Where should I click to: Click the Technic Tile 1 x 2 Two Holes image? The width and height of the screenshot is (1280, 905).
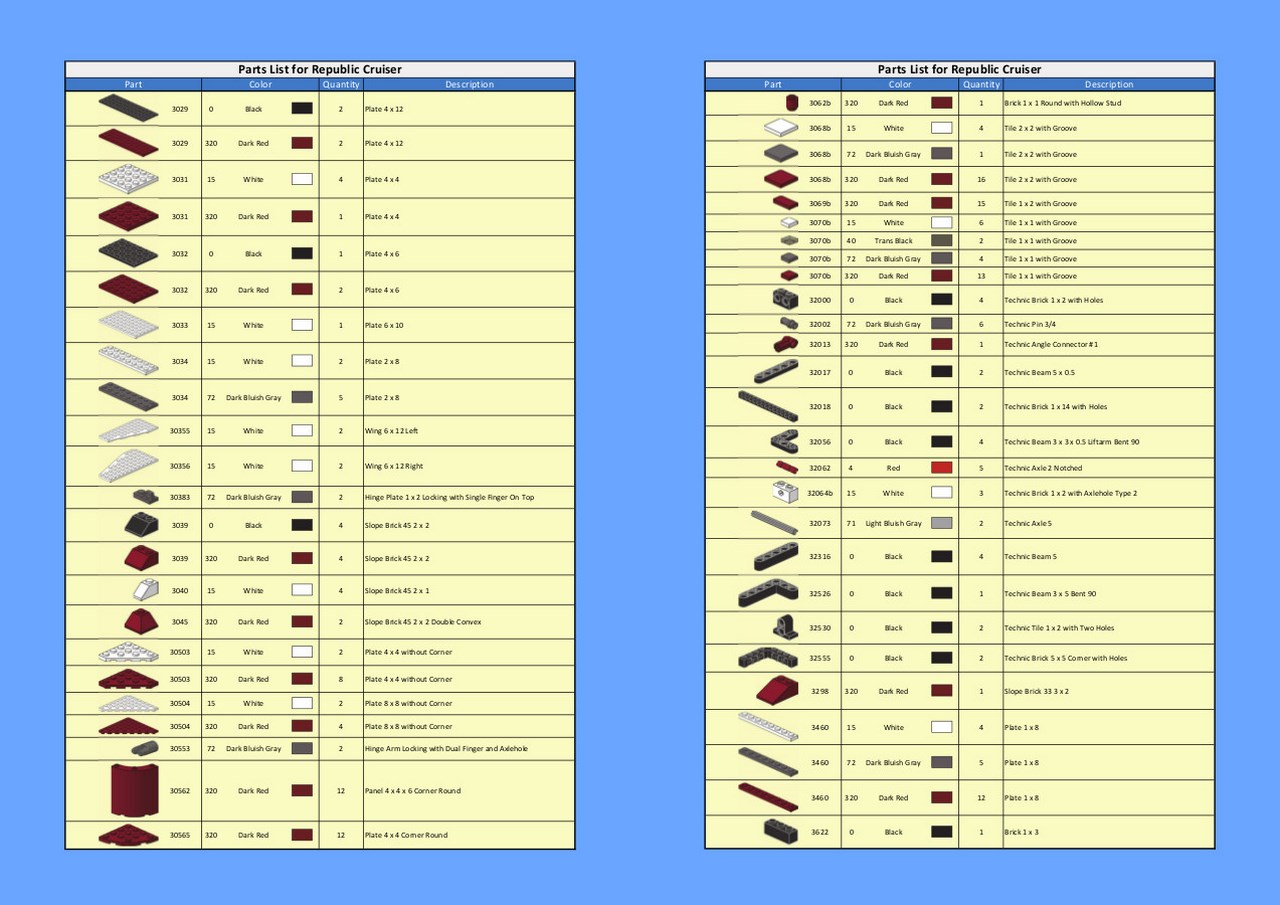[785, 627]
